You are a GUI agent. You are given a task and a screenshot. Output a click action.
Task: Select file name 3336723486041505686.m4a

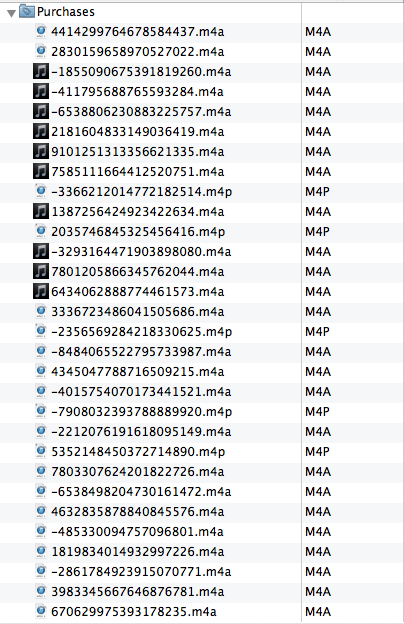point(137,312)
